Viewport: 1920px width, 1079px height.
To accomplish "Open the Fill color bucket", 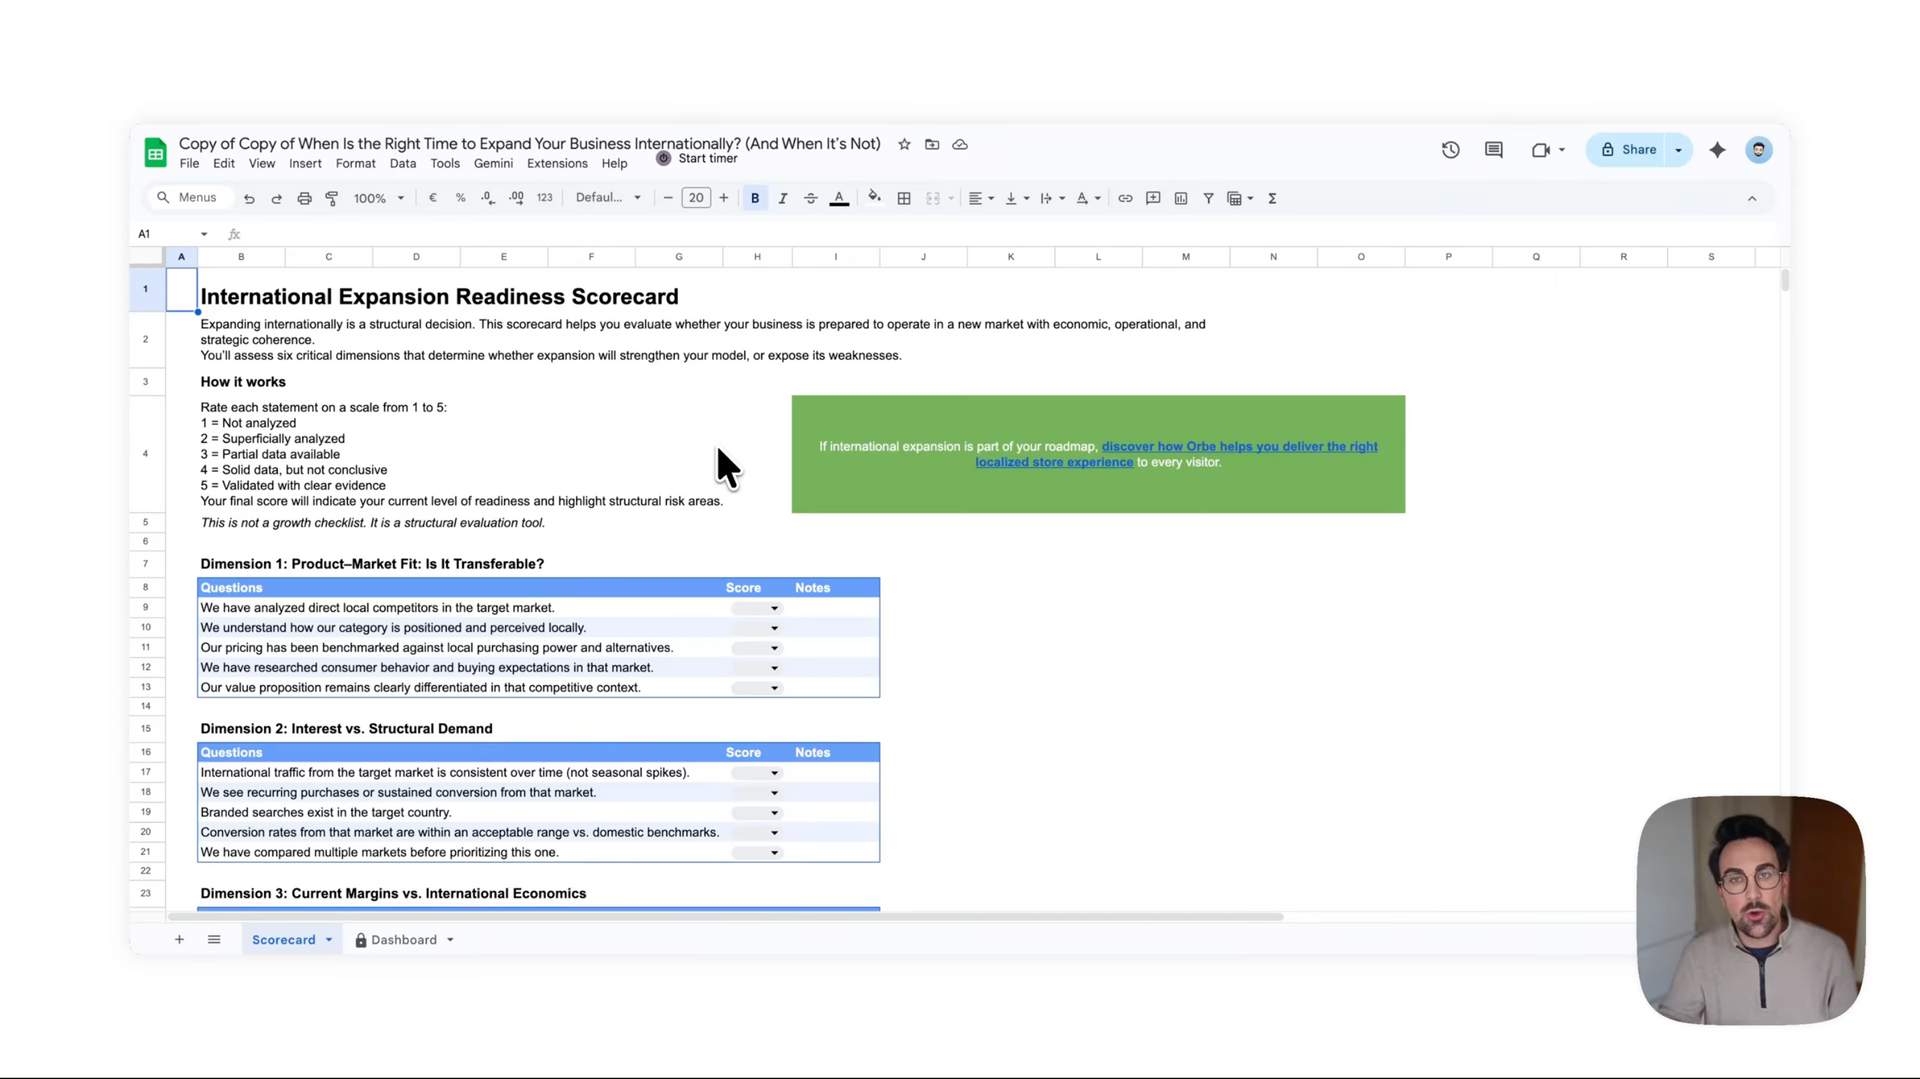I will (874, 198).
